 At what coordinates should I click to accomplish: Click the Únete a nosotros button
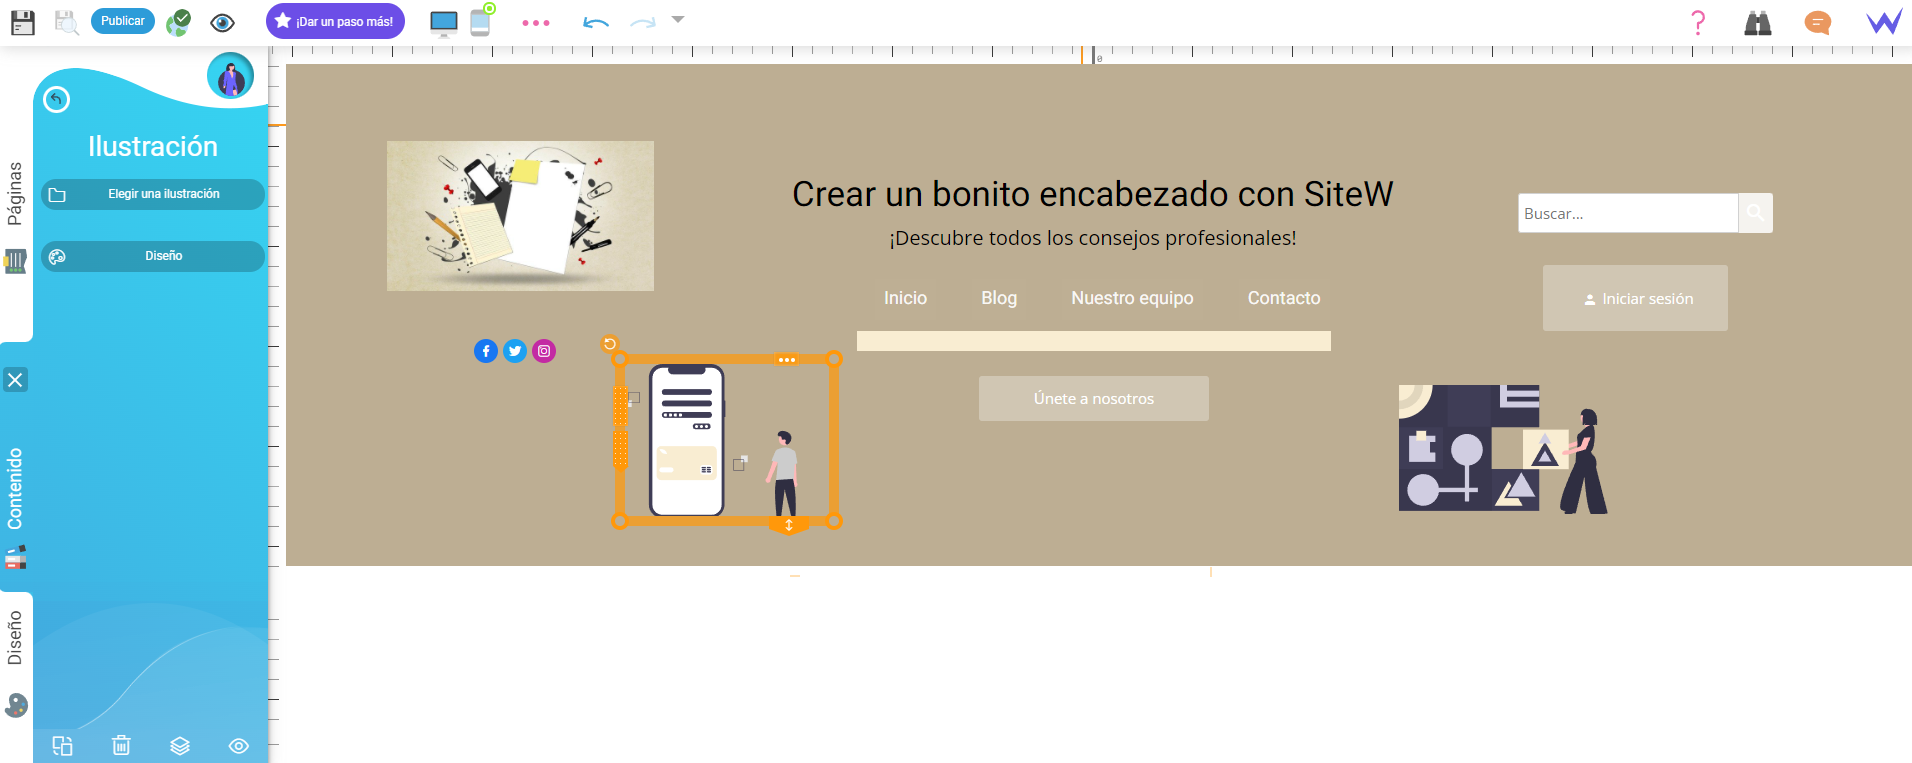click(1094, 398)
